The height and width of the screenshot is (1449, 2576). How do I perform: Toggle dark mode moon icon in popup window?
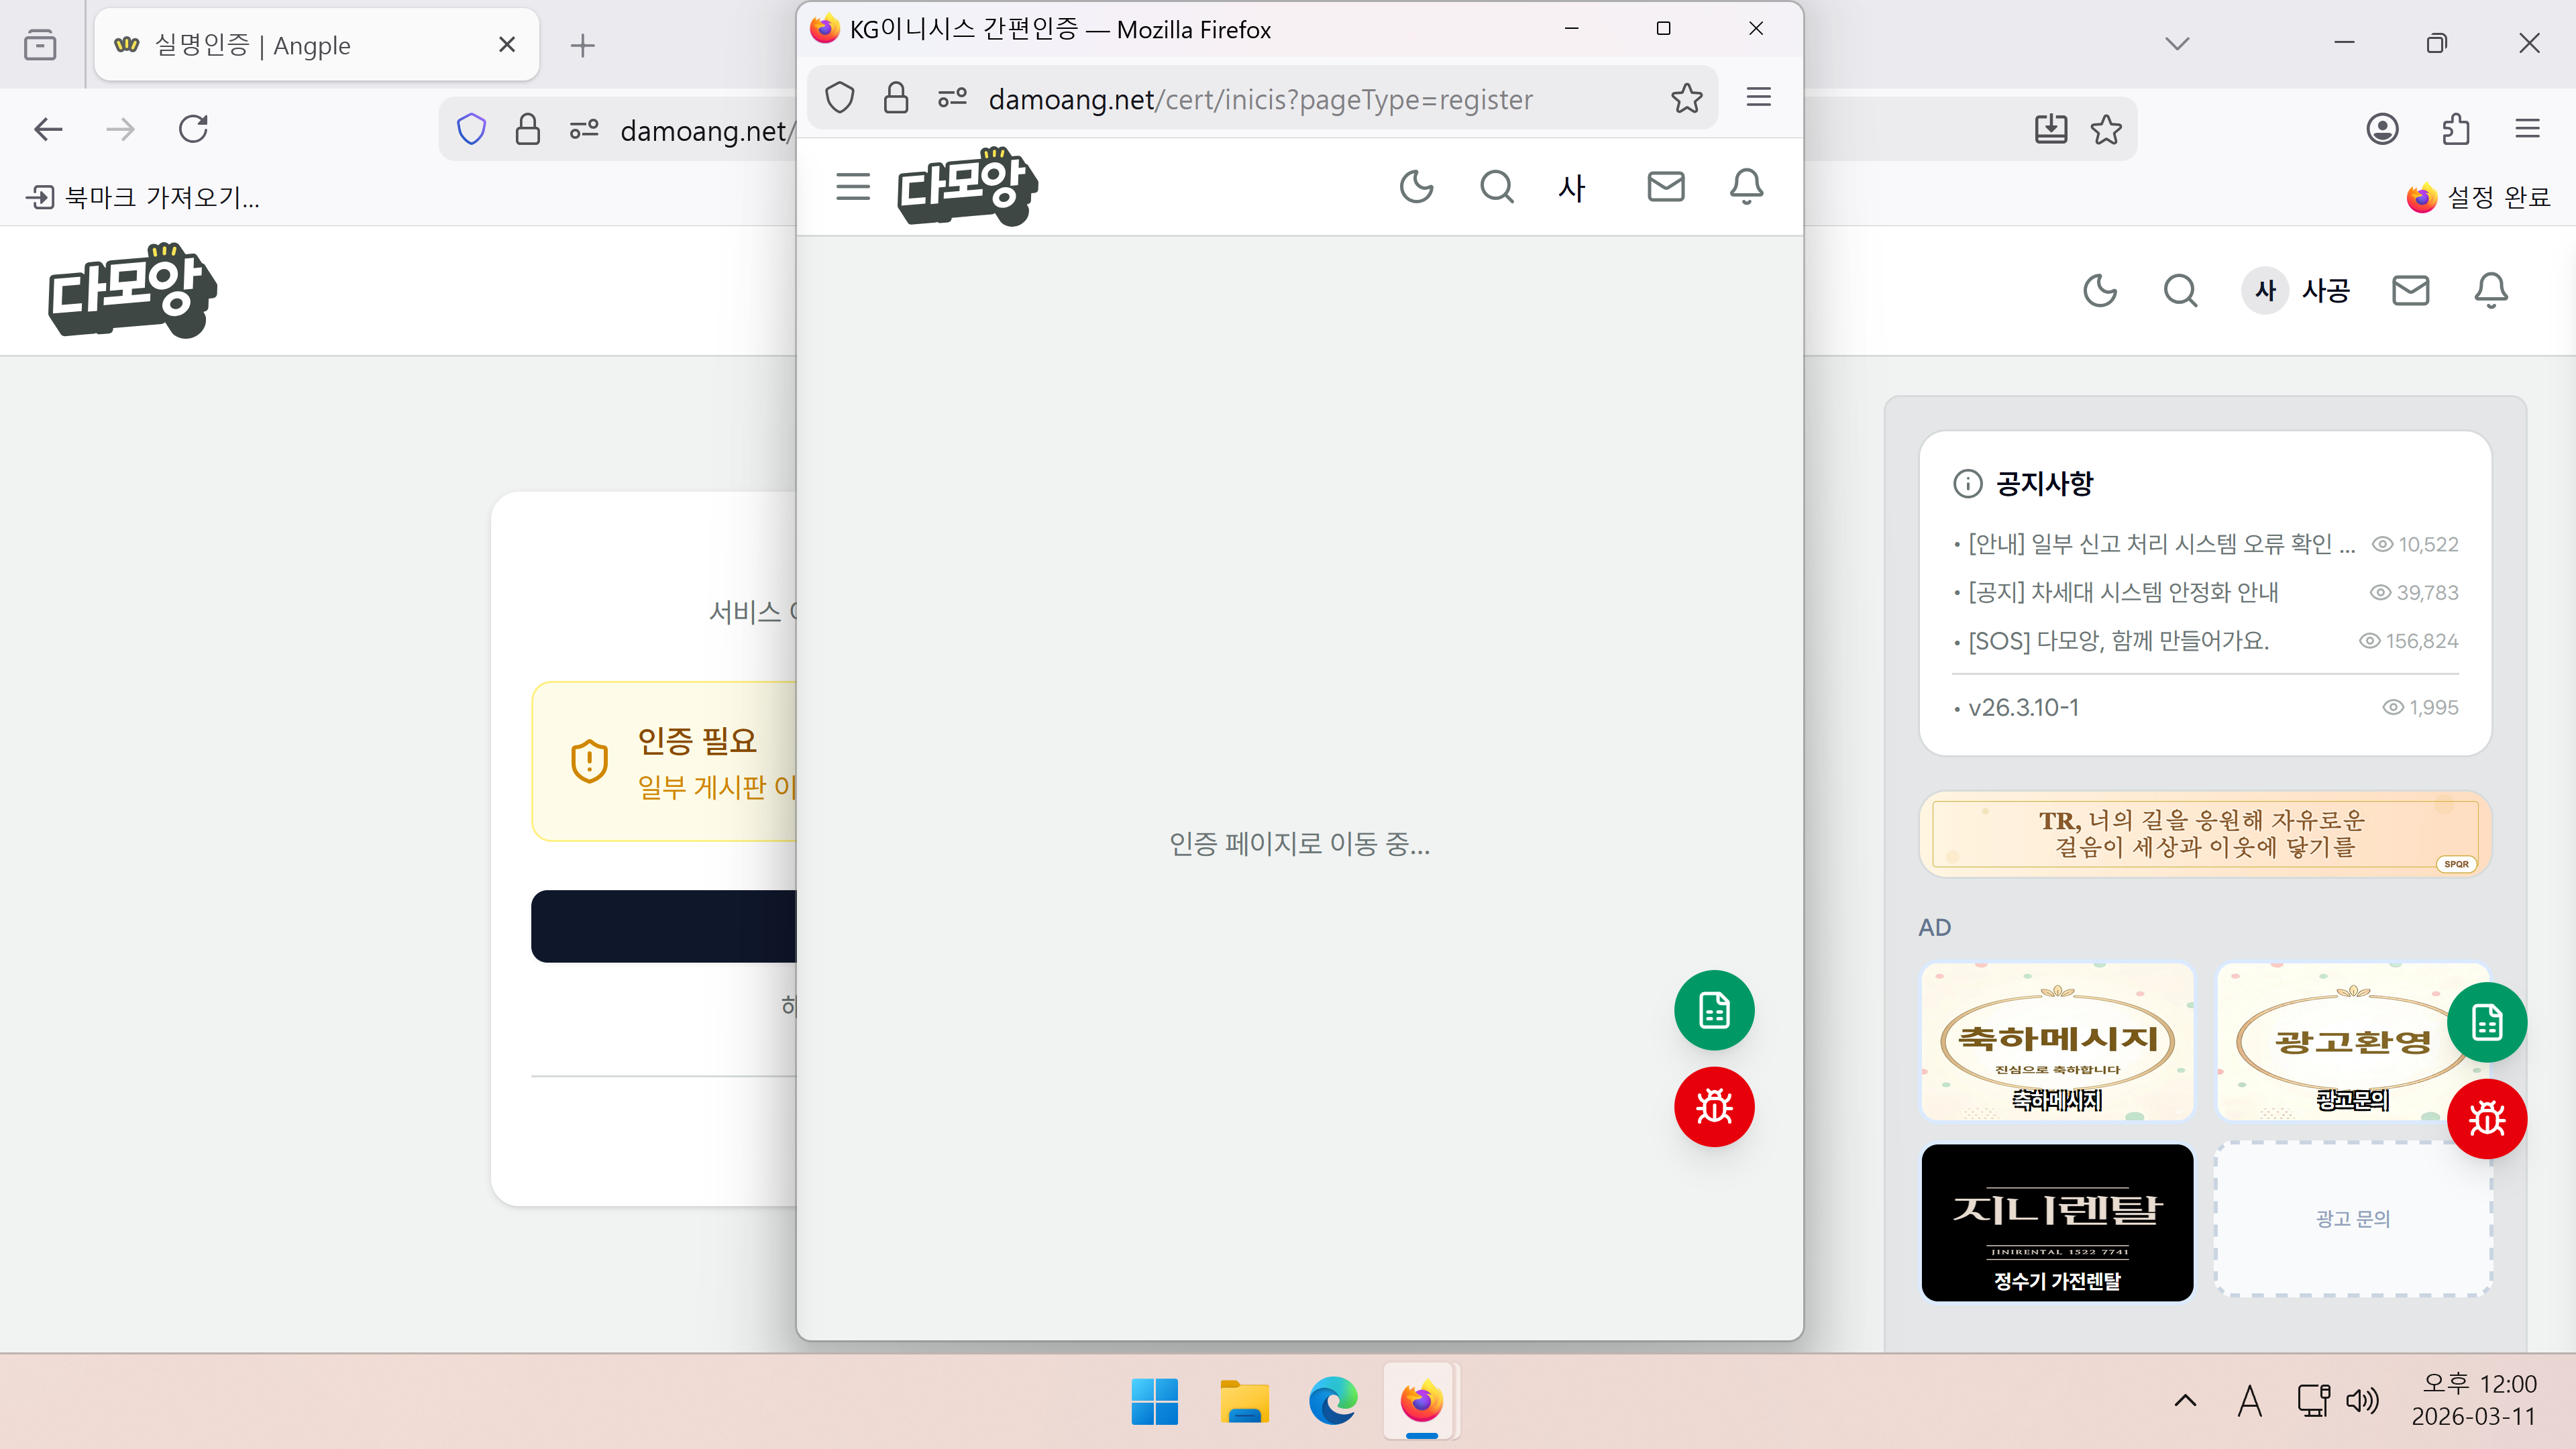click(1416, 187)
